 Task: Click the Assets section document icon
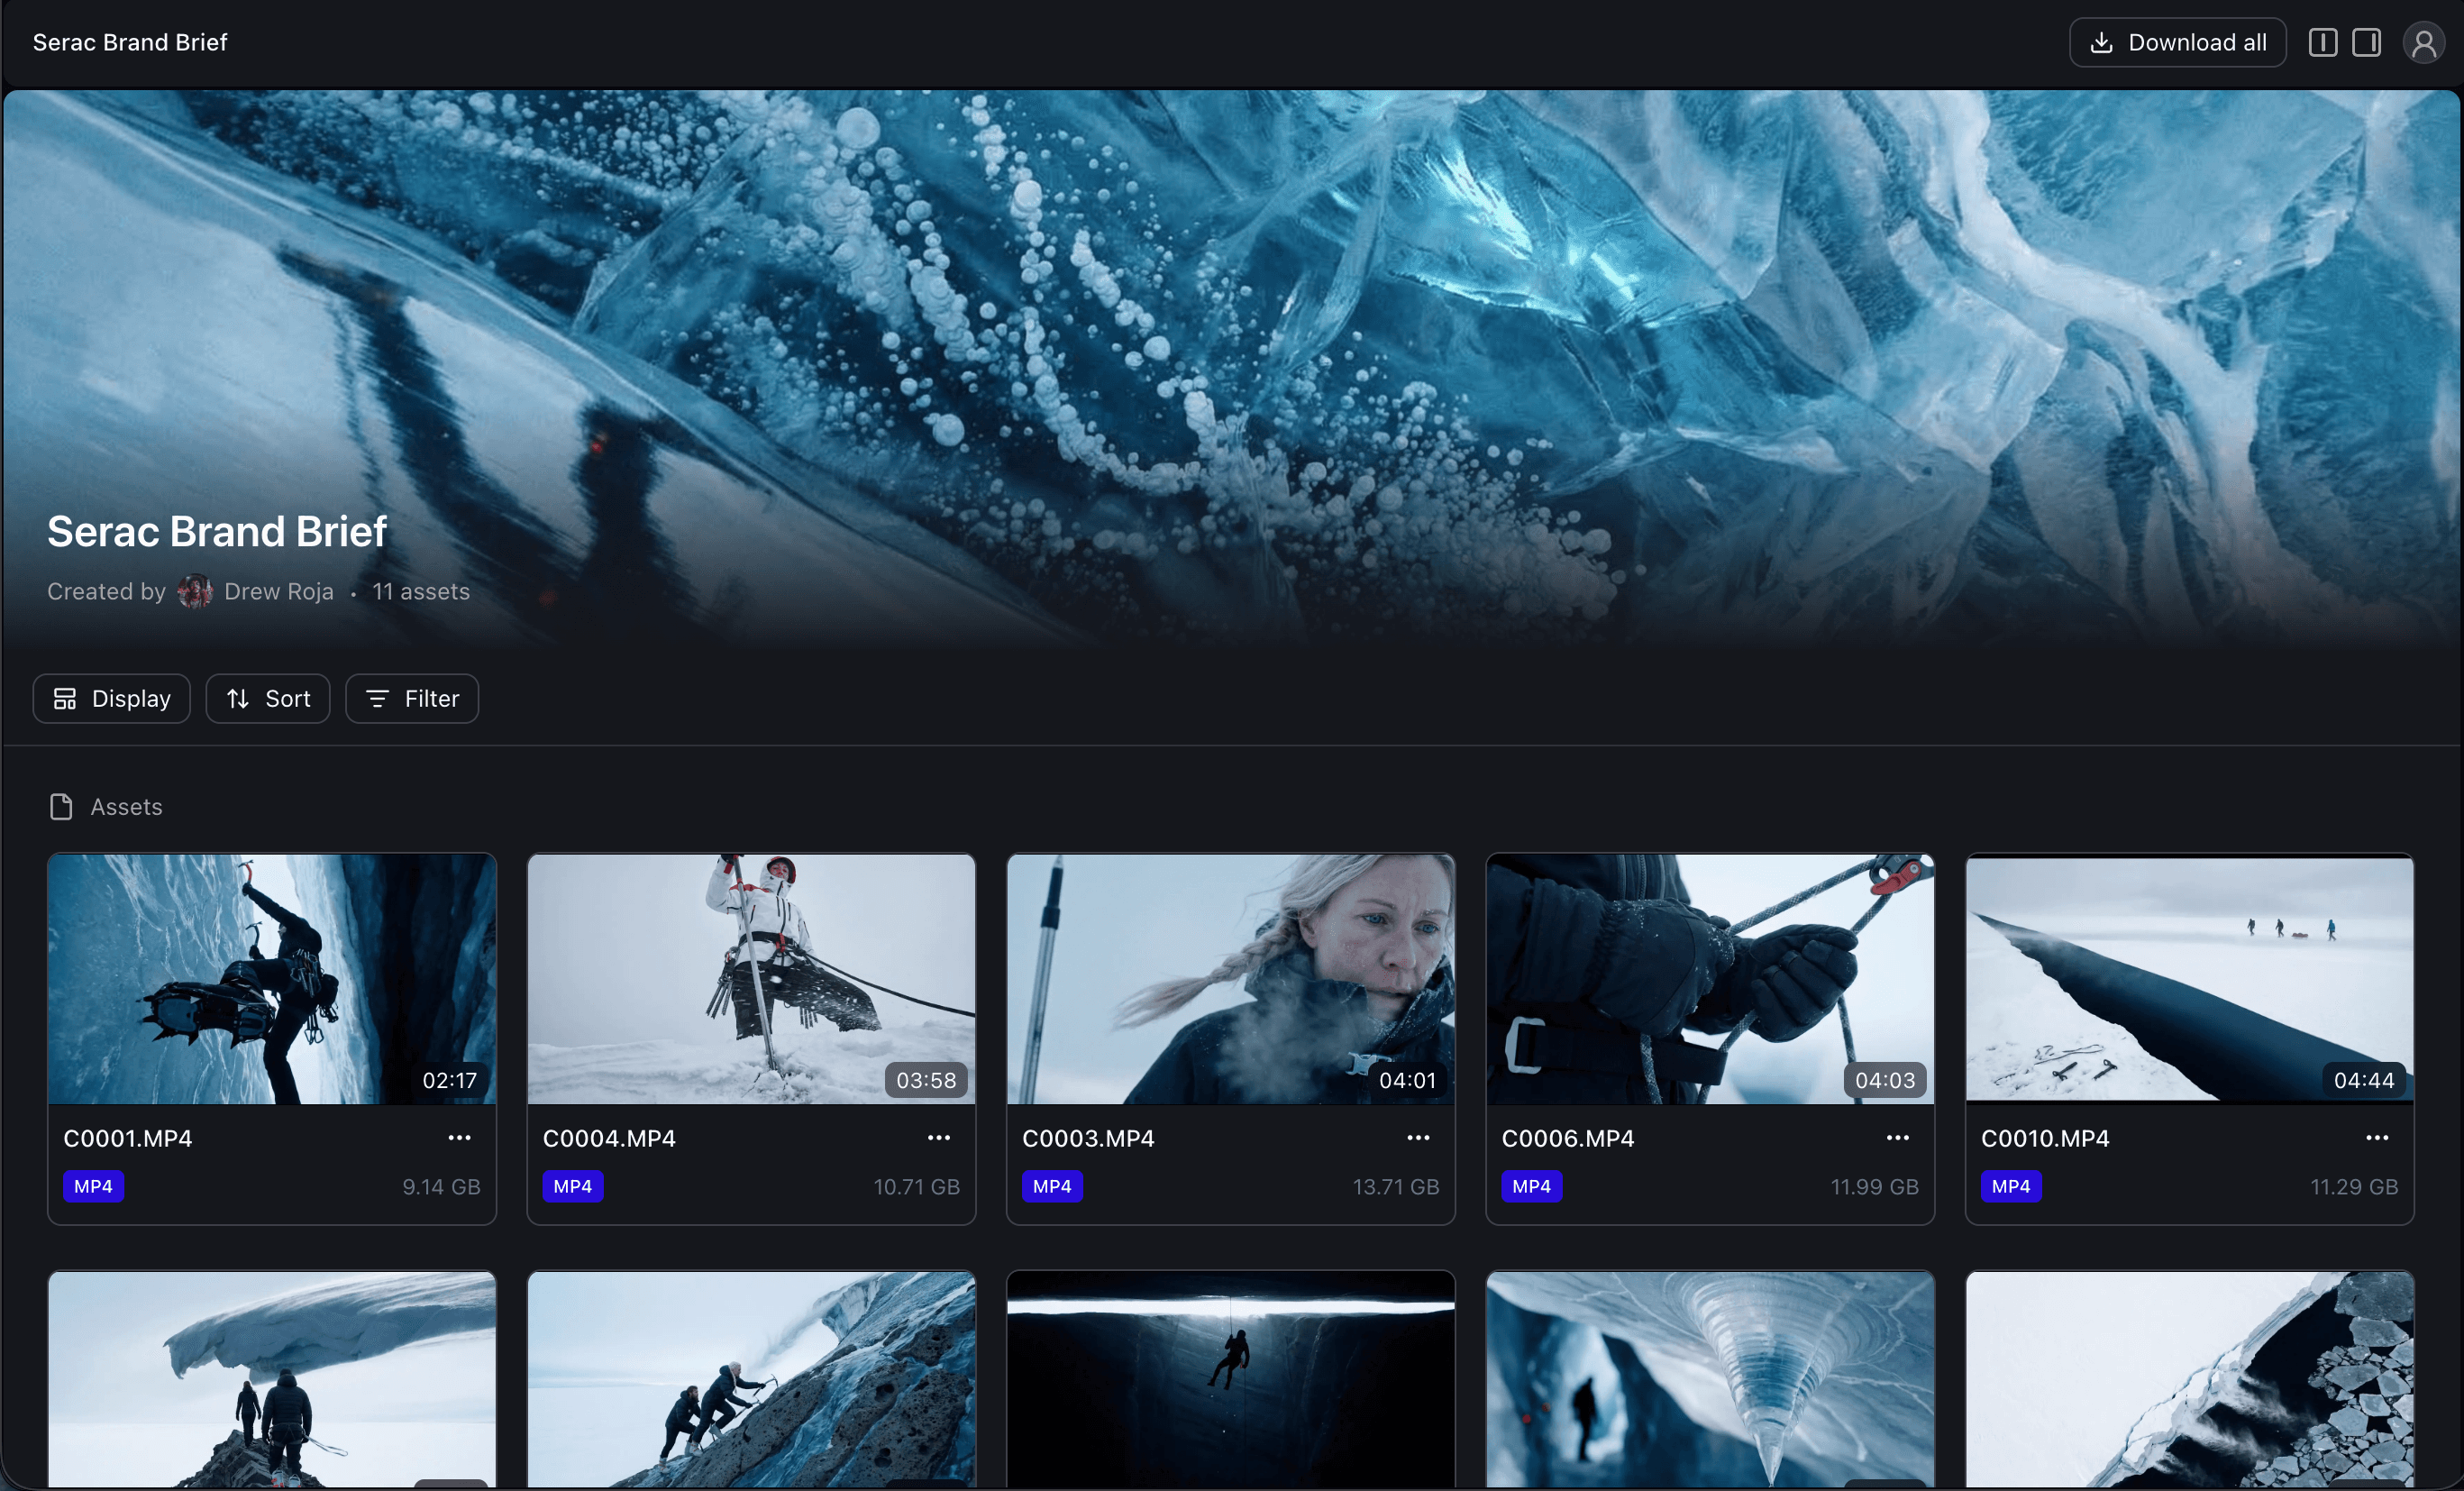60,807
